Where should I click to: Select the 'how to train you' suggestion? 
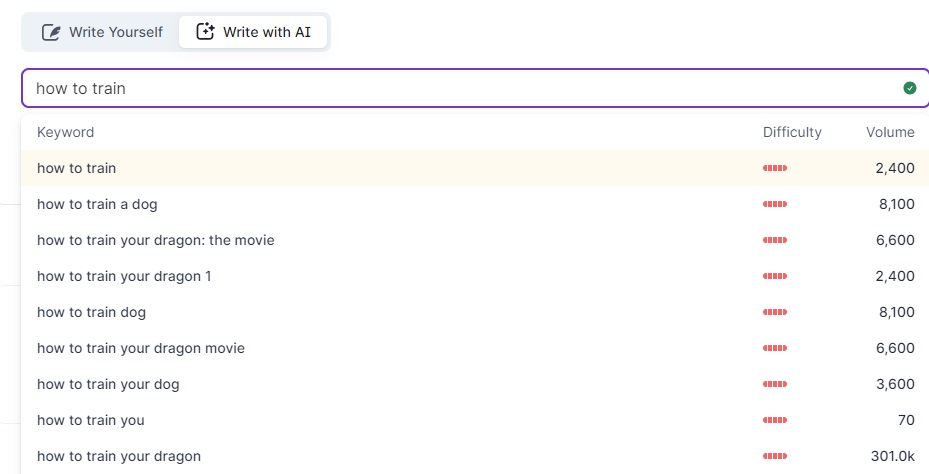click(x=91, y=420)
